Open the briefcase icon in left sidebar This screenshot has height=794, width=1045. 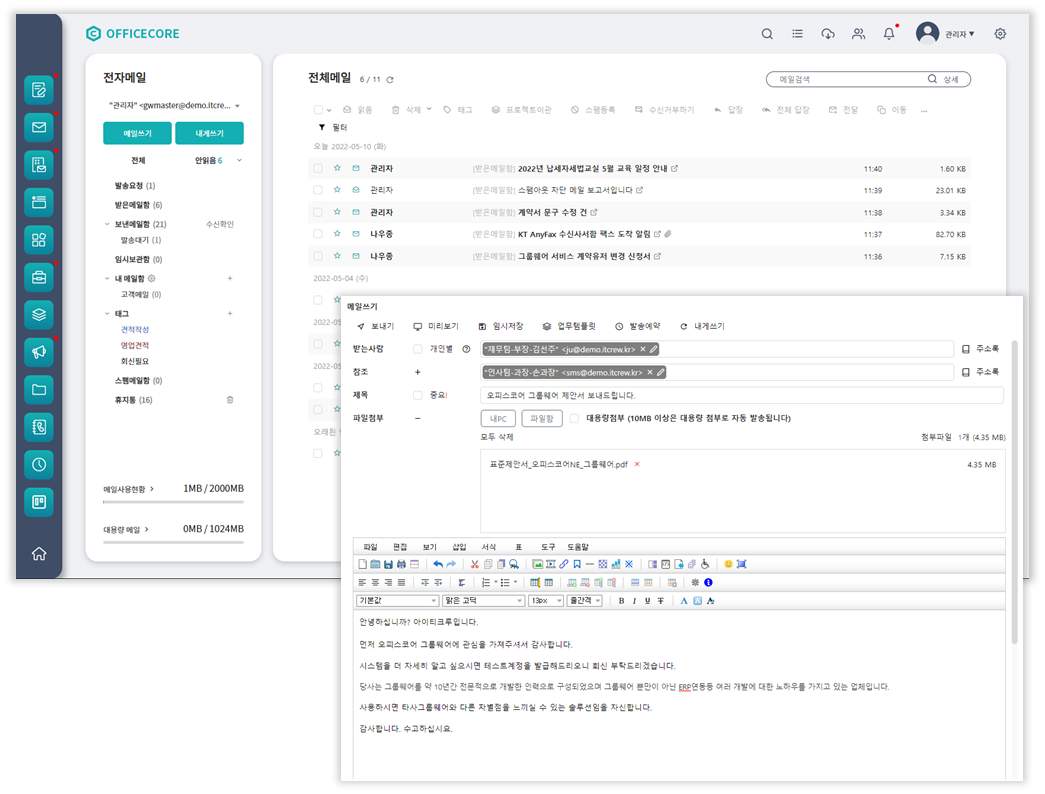pyautogui.click(x=39, y=277)
